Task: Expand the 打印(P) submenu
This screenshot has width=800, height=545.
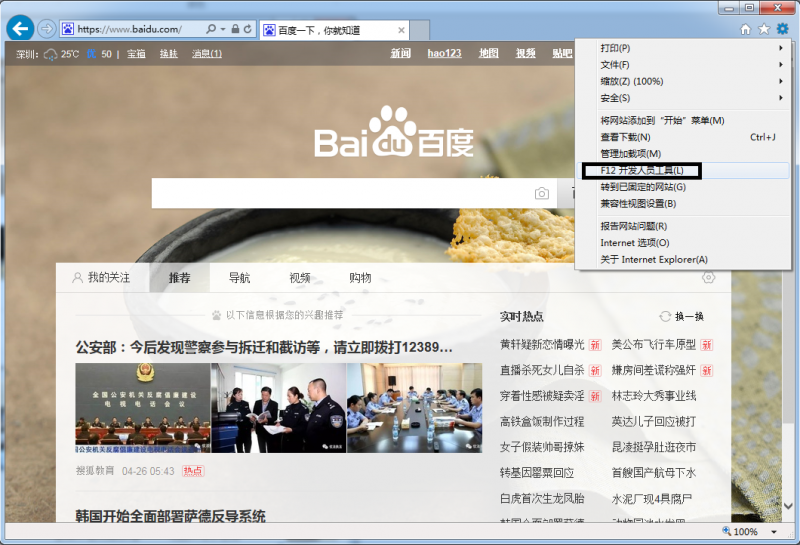Action: [x=781, y=48]
